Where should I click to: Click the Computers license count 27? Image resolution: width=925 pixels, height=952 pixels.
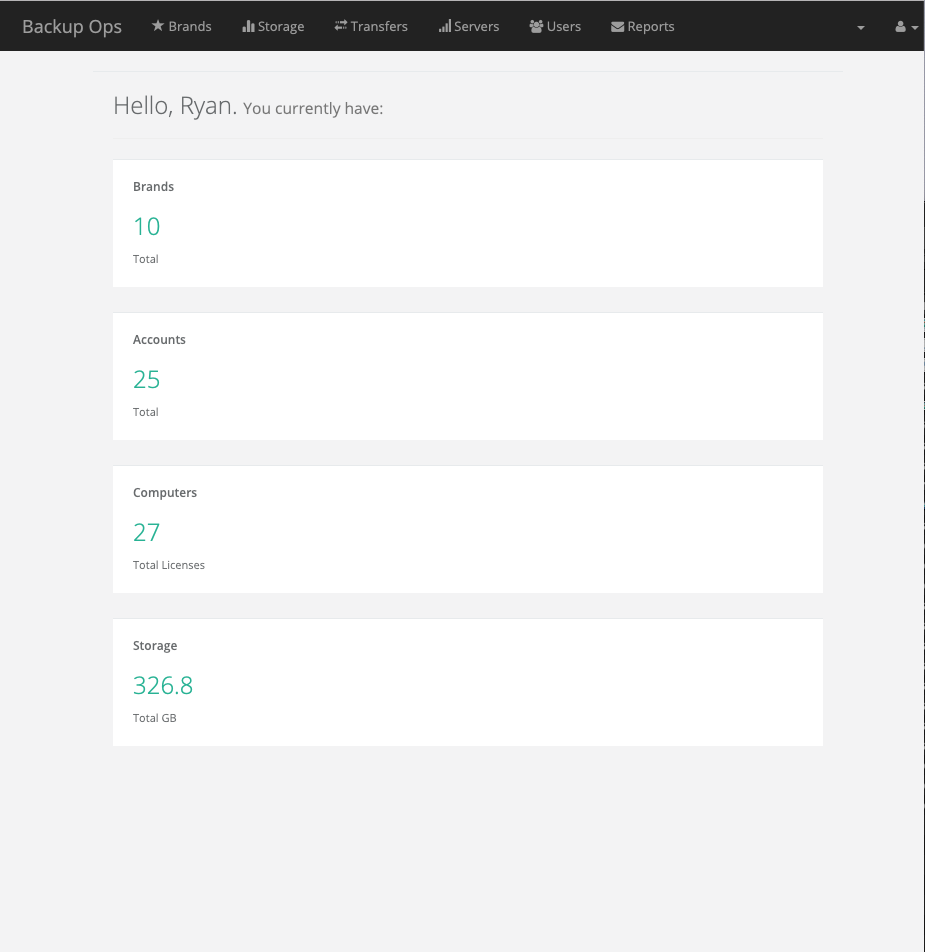point(146,532)
